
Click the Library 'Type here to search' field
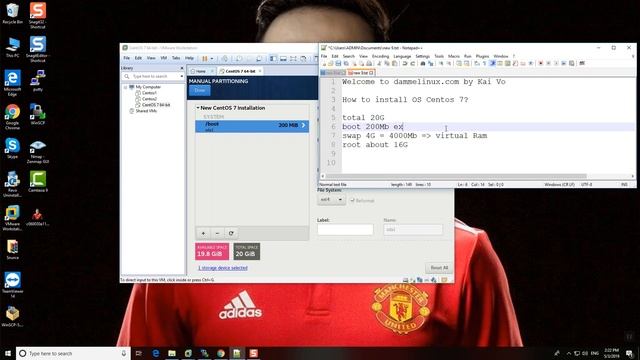coord(153,76)
